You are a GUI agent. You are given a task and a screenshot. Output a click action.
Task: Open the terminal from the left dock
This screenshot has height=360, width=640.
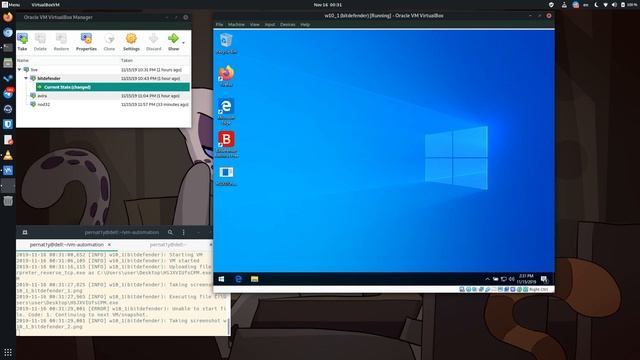coord(8,48)
